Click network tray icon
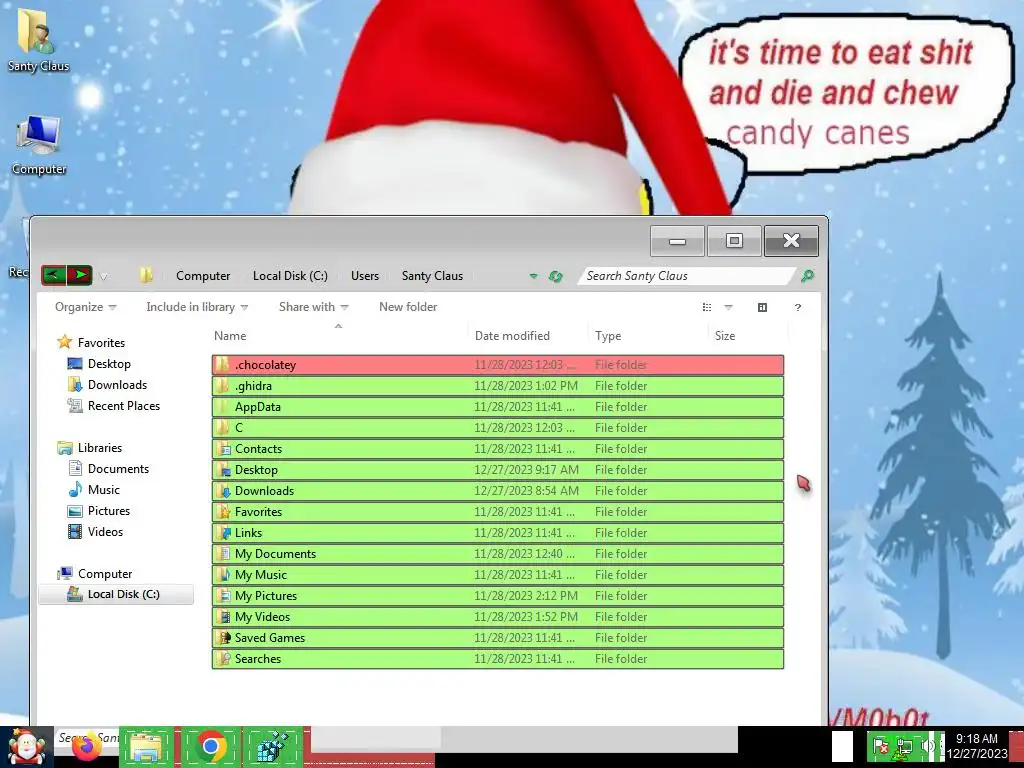The image size is (1024, 768). coord(905,746)
